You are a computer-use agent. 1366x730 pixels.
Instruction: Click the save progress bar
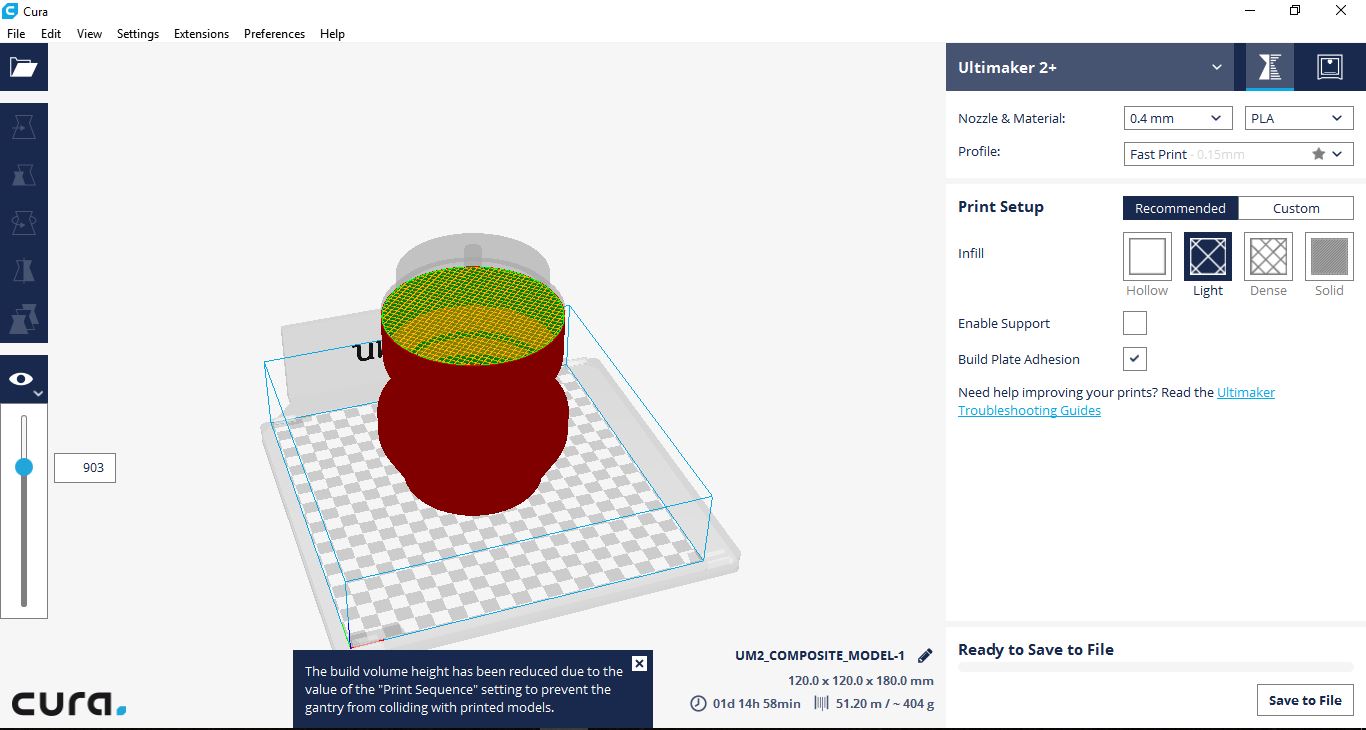(x=1155, y=667)
